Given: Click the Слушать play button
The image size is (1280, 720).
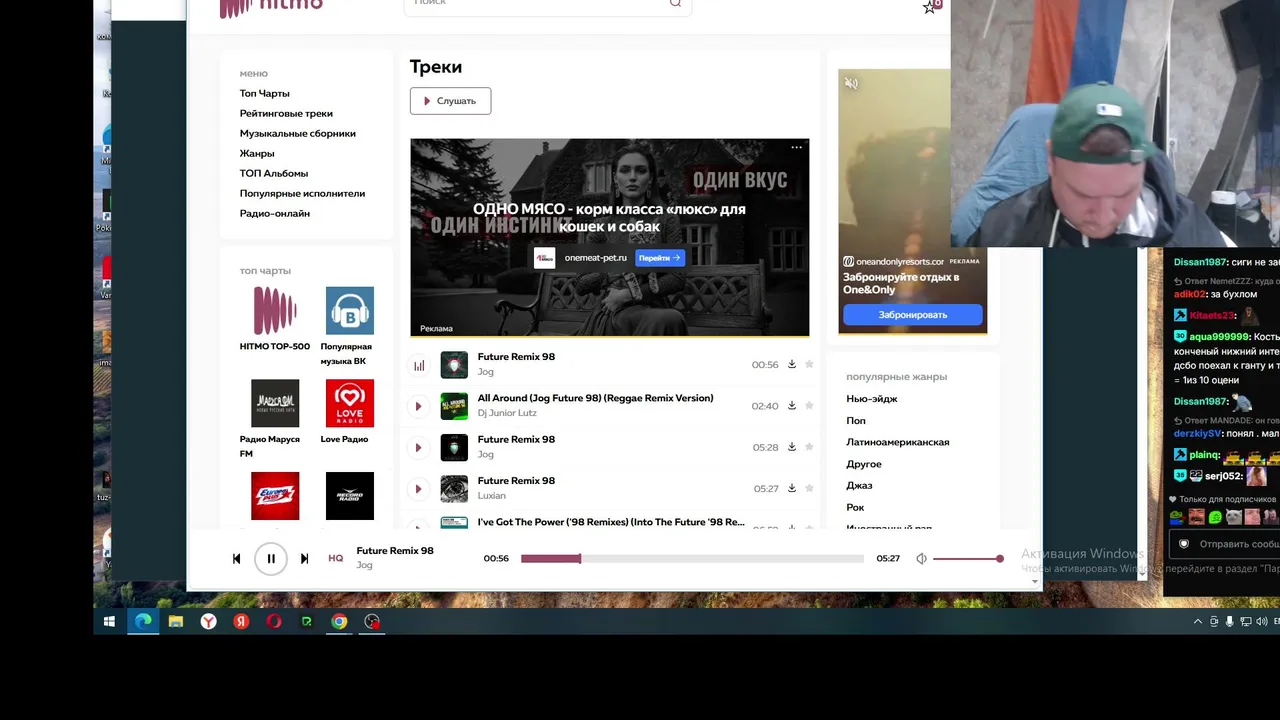Looking at the screenshot, I should tap(450, 101).
